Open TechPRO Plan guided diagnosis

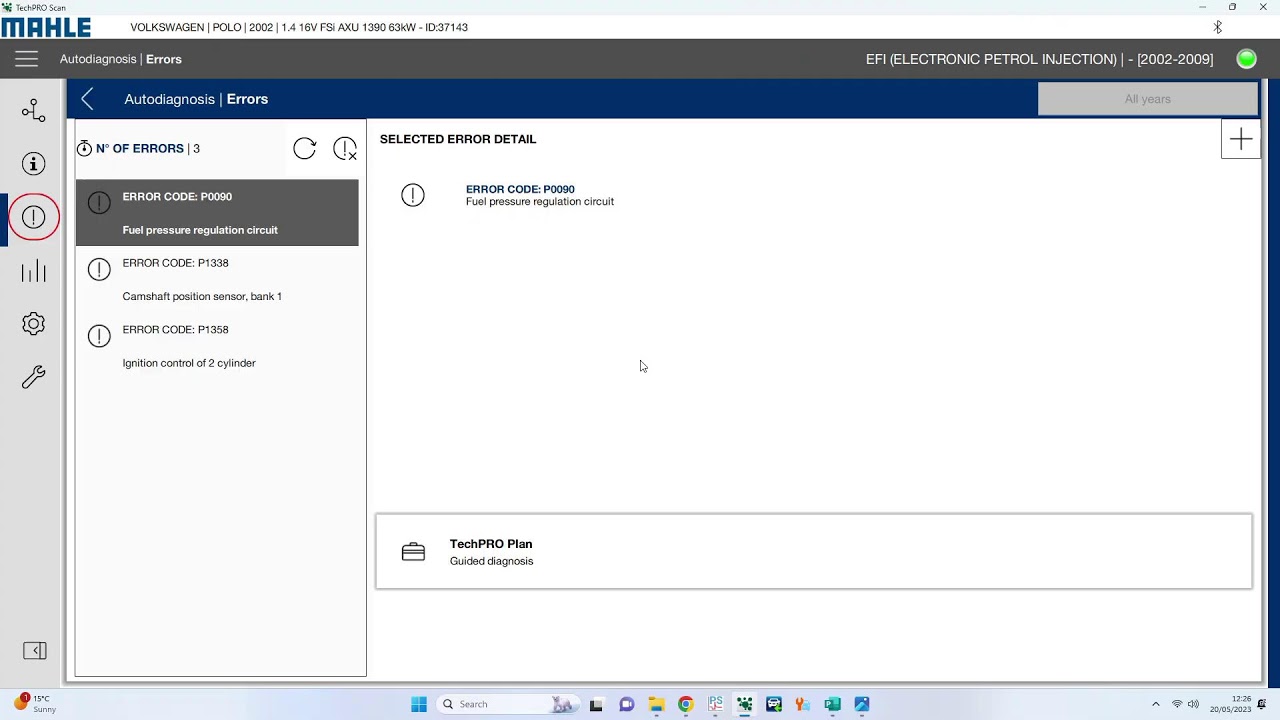(x=814, y=552)
